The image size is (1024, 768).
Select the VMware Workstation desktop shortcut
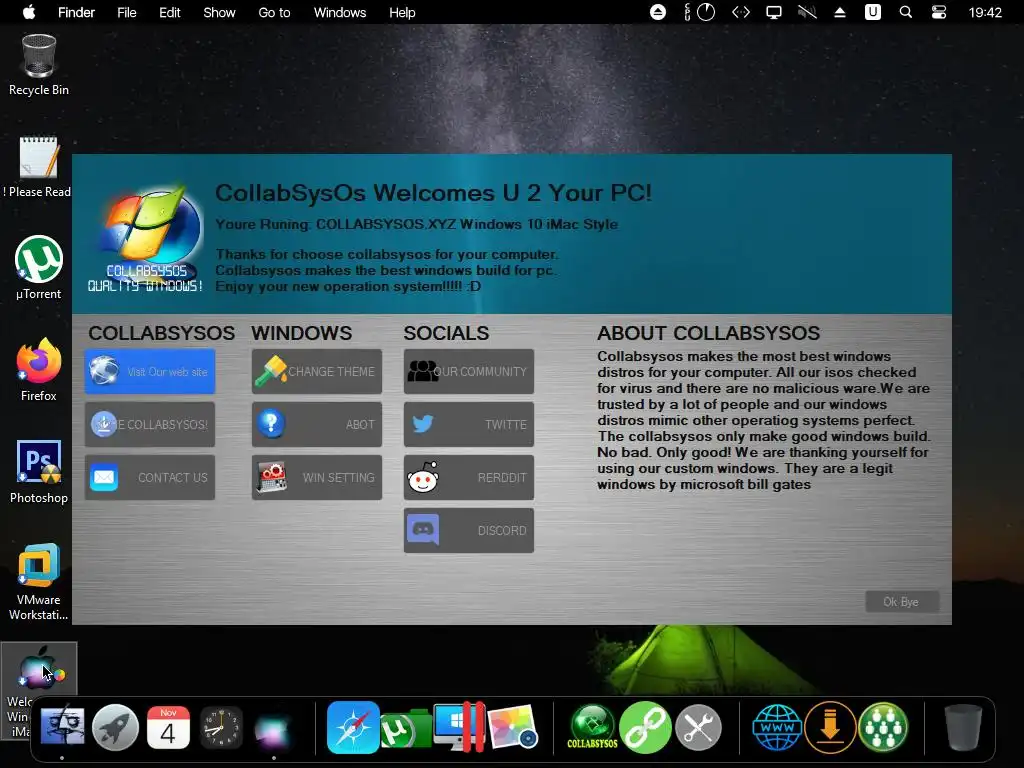(x=39, y=581)
